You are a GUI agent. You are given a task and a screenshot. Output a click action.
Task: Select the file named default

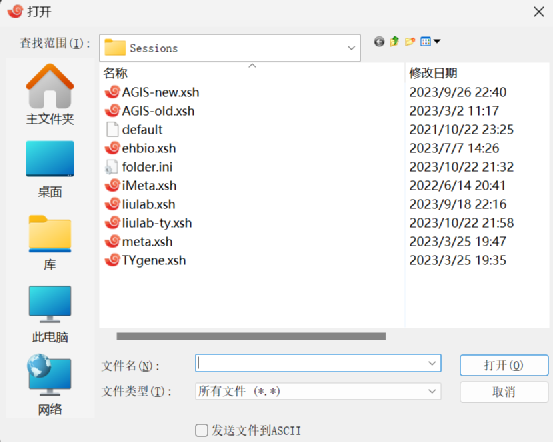coord(142,130)
